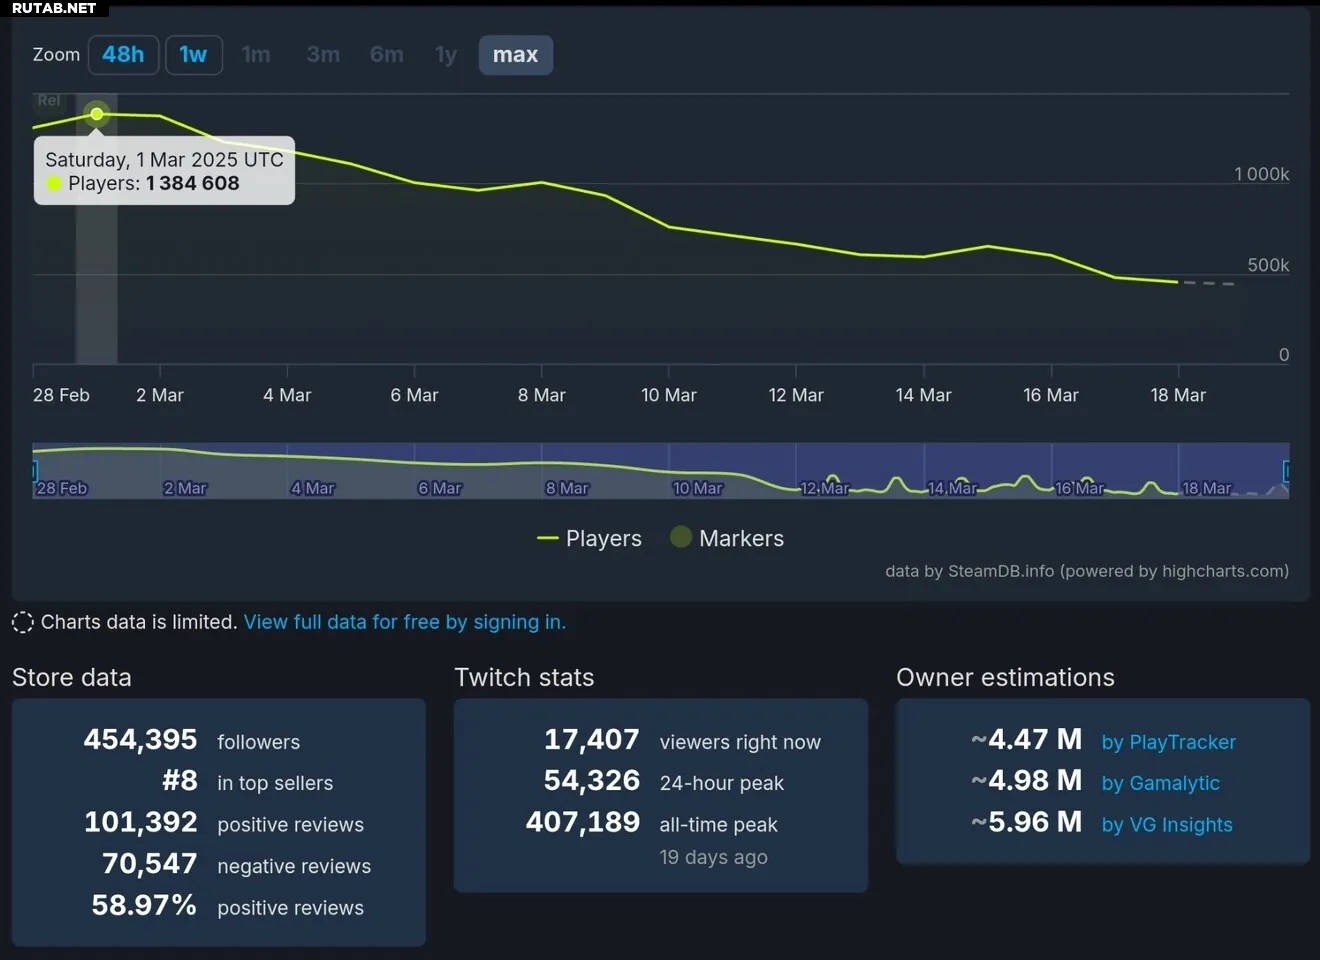1320x960 pixels.
Task: Click the right navigator range handle
Action: [x=1286, y=470]
